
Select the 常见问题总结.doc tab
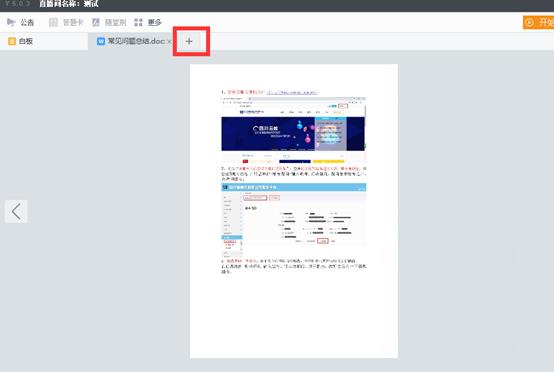click(x=131, y=41)
